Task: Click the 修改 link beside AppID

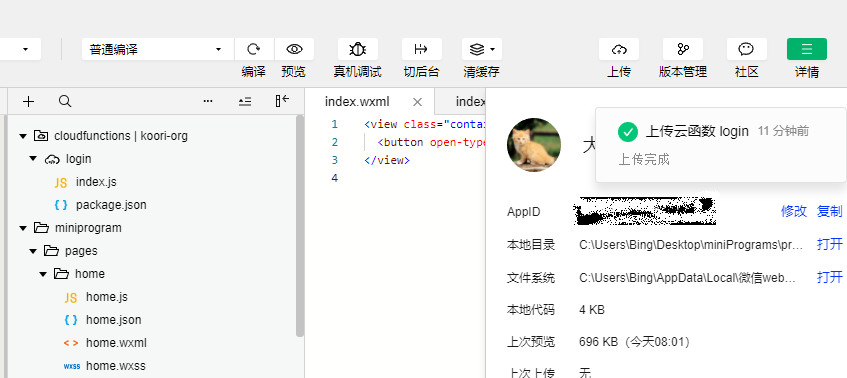Action: tap(794, 212)
